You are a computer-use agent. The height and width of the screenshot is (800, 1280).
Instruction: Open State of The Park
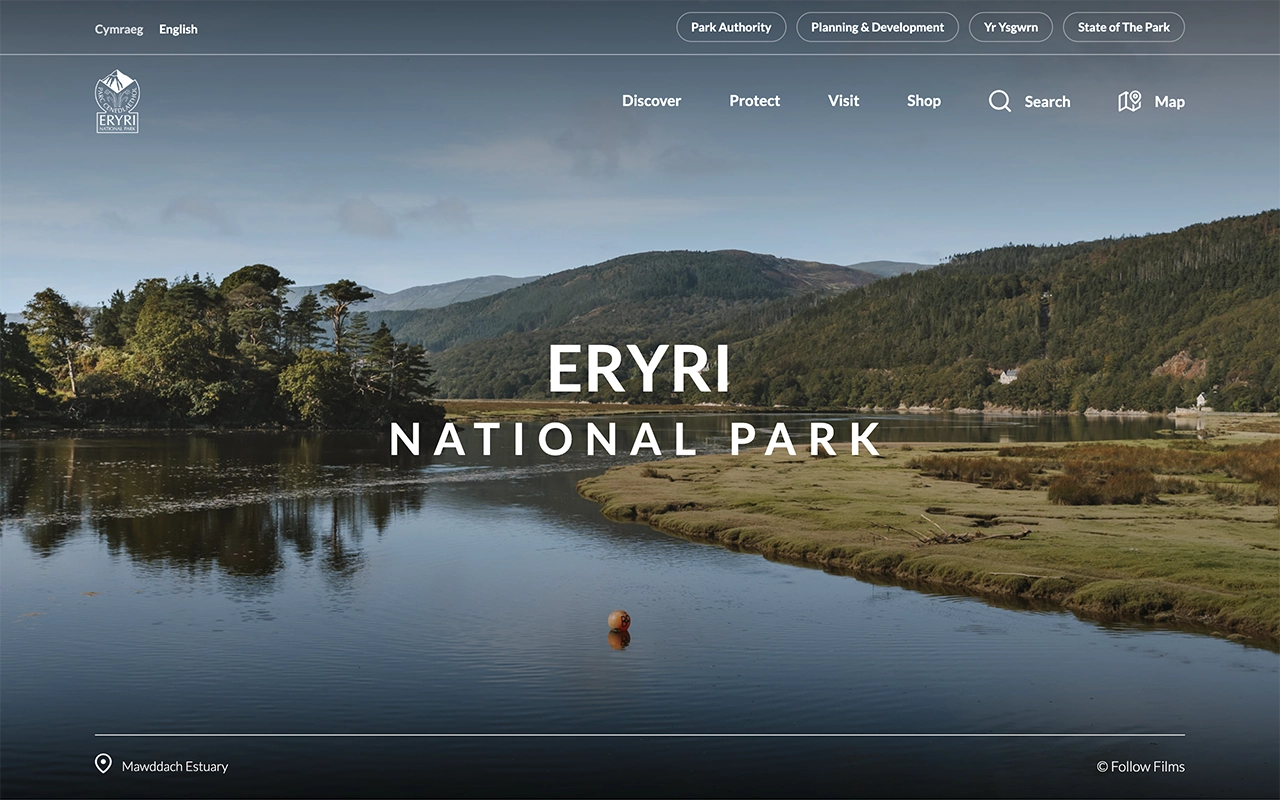[x=1123, y=27]
